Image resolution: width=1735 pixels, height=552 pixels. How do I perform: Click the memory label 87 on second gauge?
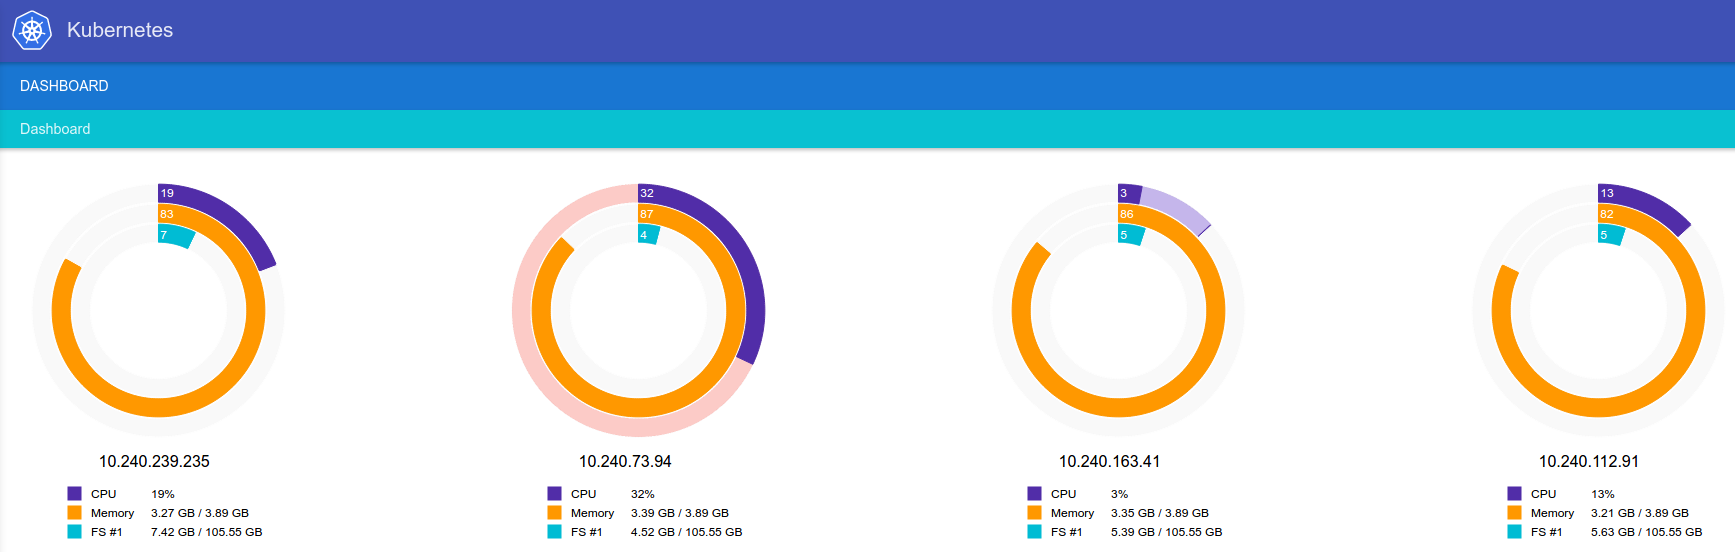click(647, 214)
